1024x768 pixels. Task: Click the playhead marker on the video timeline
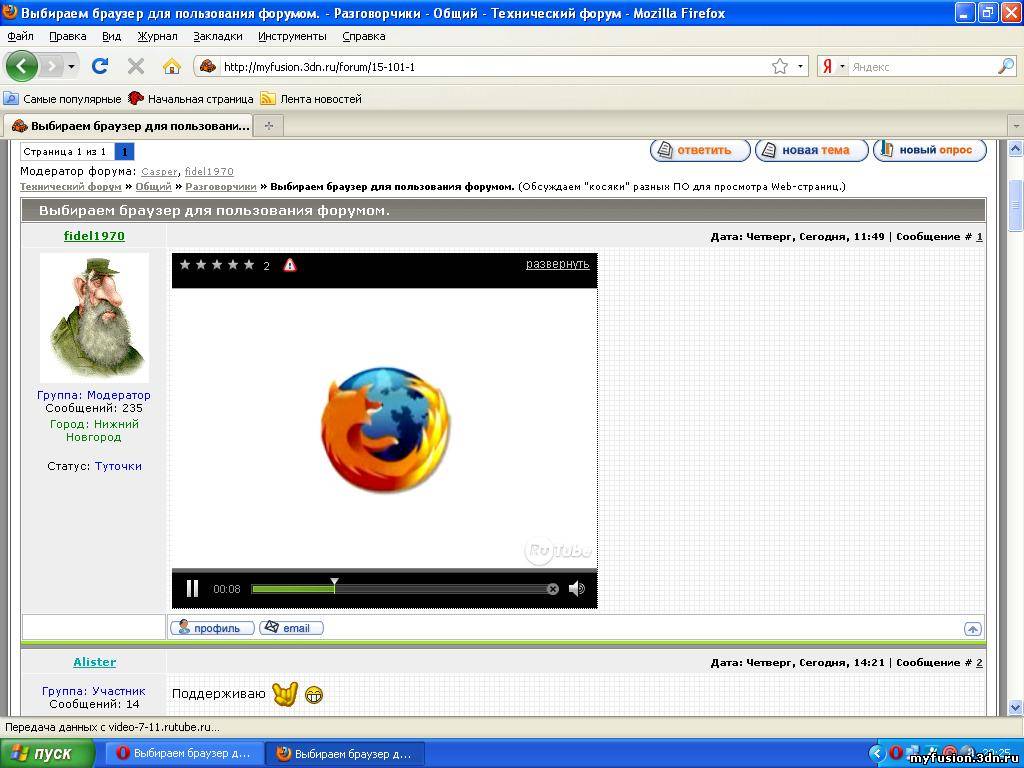[x=334, y=584]
